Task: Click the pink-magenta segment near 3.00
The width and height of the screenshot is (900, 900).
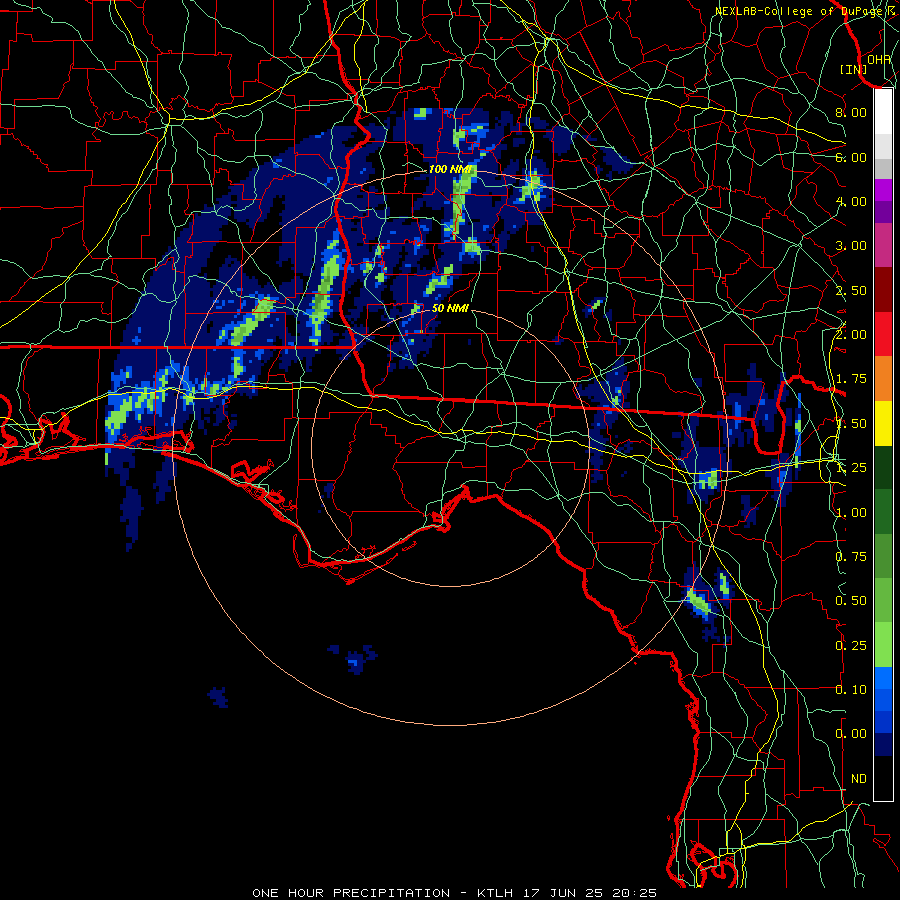Action: click(x=883, y=245)
